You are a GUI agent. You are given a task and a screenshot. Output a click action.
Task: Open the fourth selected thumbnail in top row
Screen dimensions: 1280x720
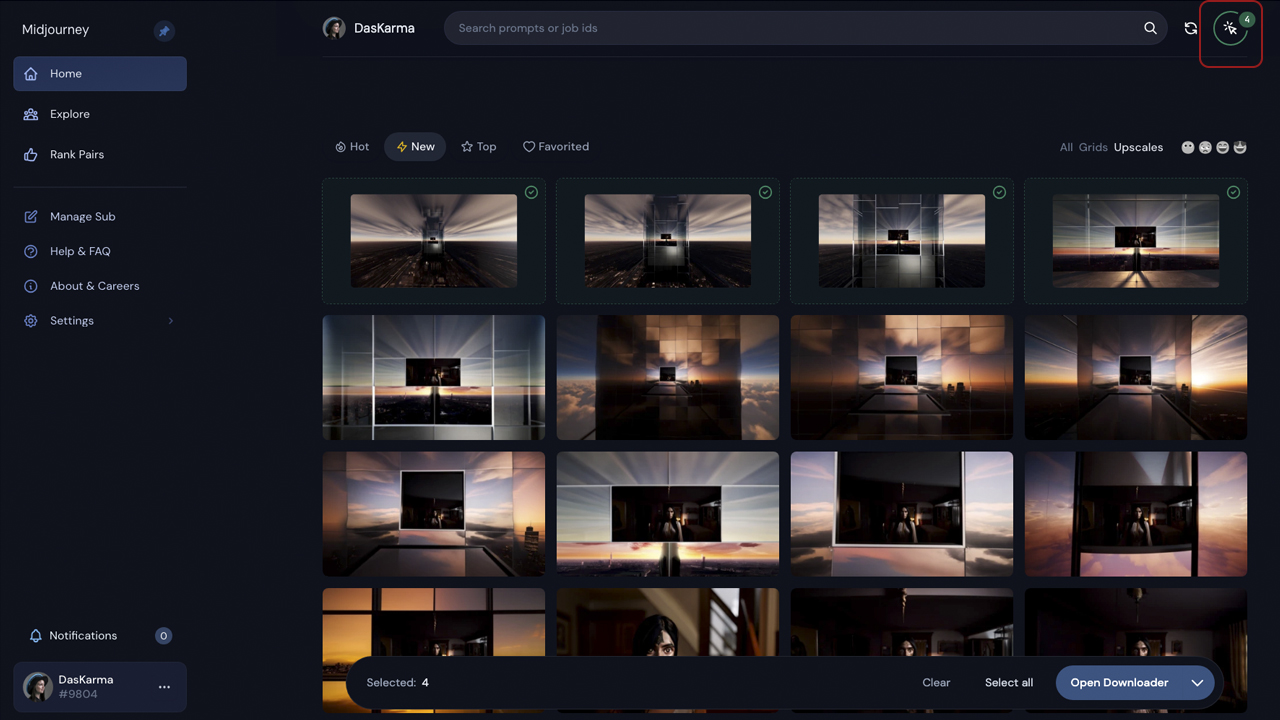tap(1136, 241)
